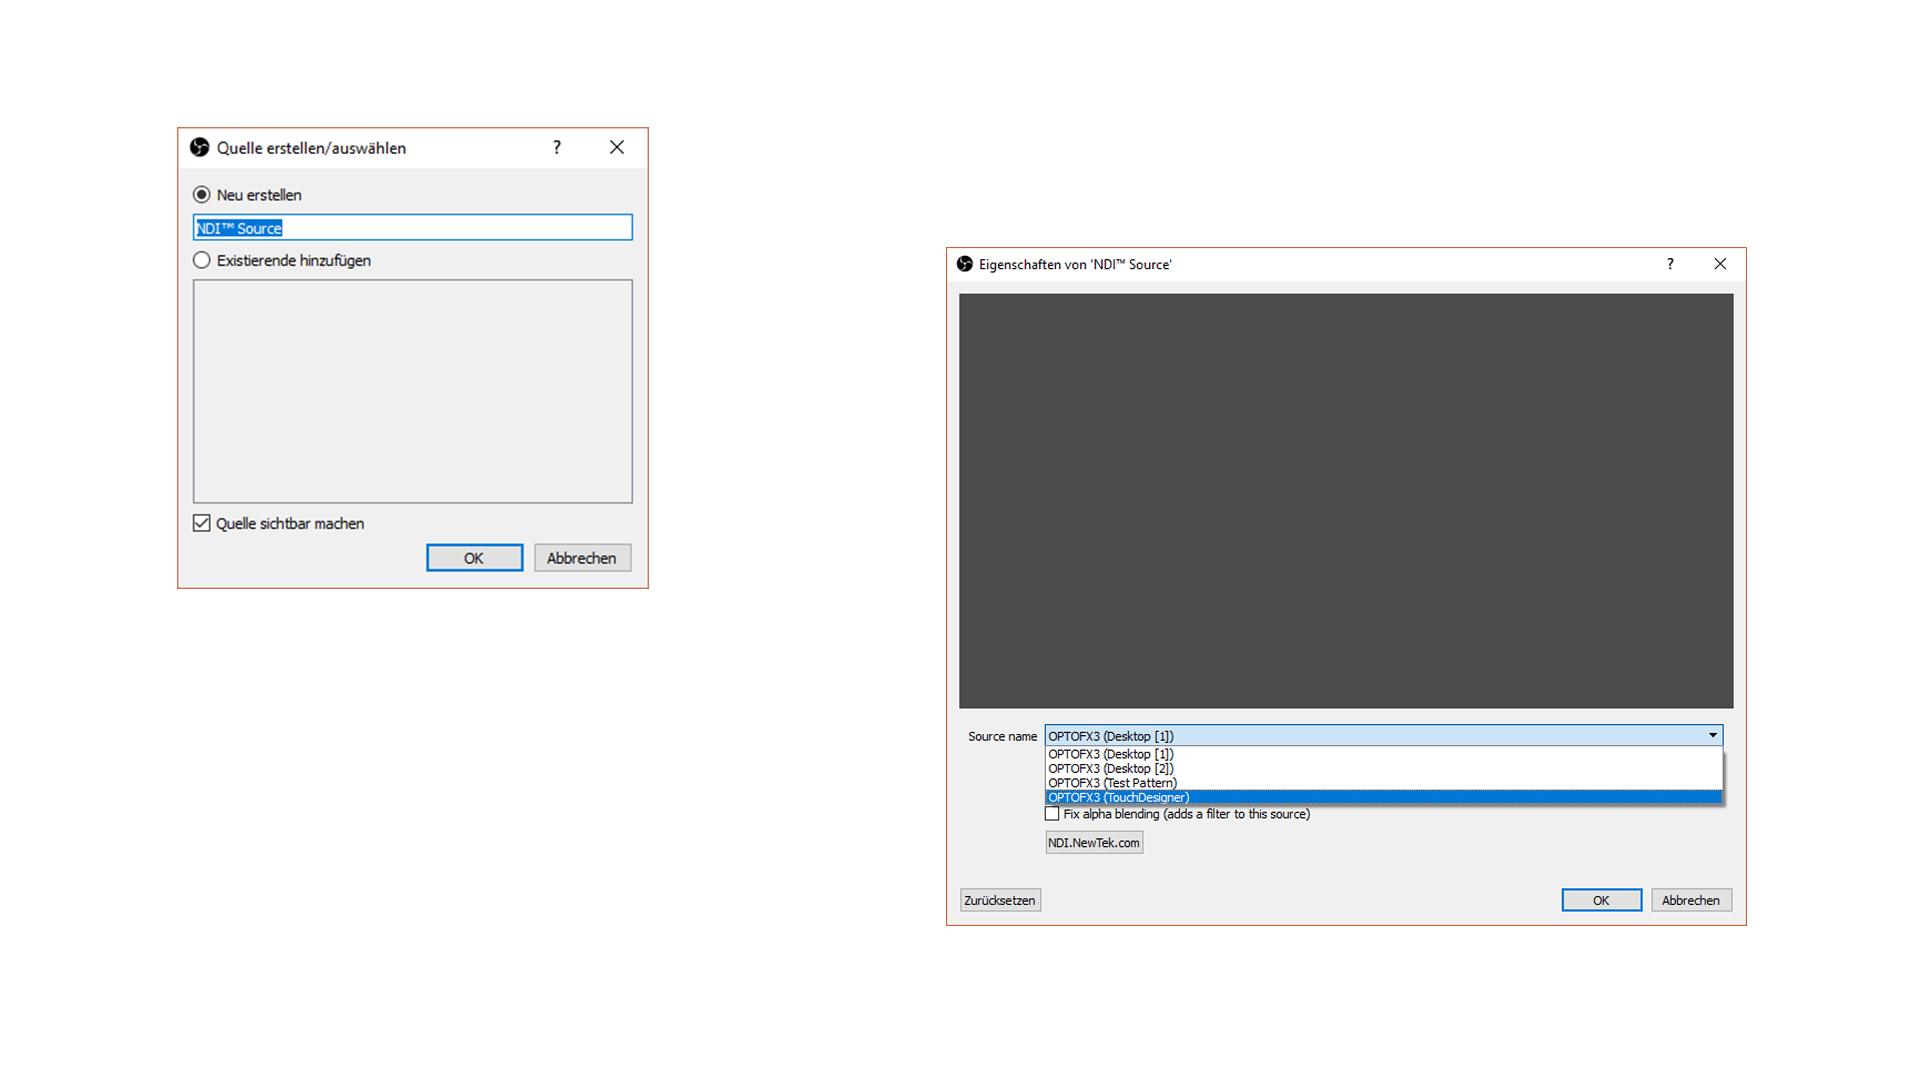This screenshot has width=1920, height=1080.
Task: Click the empty existing sources list box
Action: pos(413,391)
